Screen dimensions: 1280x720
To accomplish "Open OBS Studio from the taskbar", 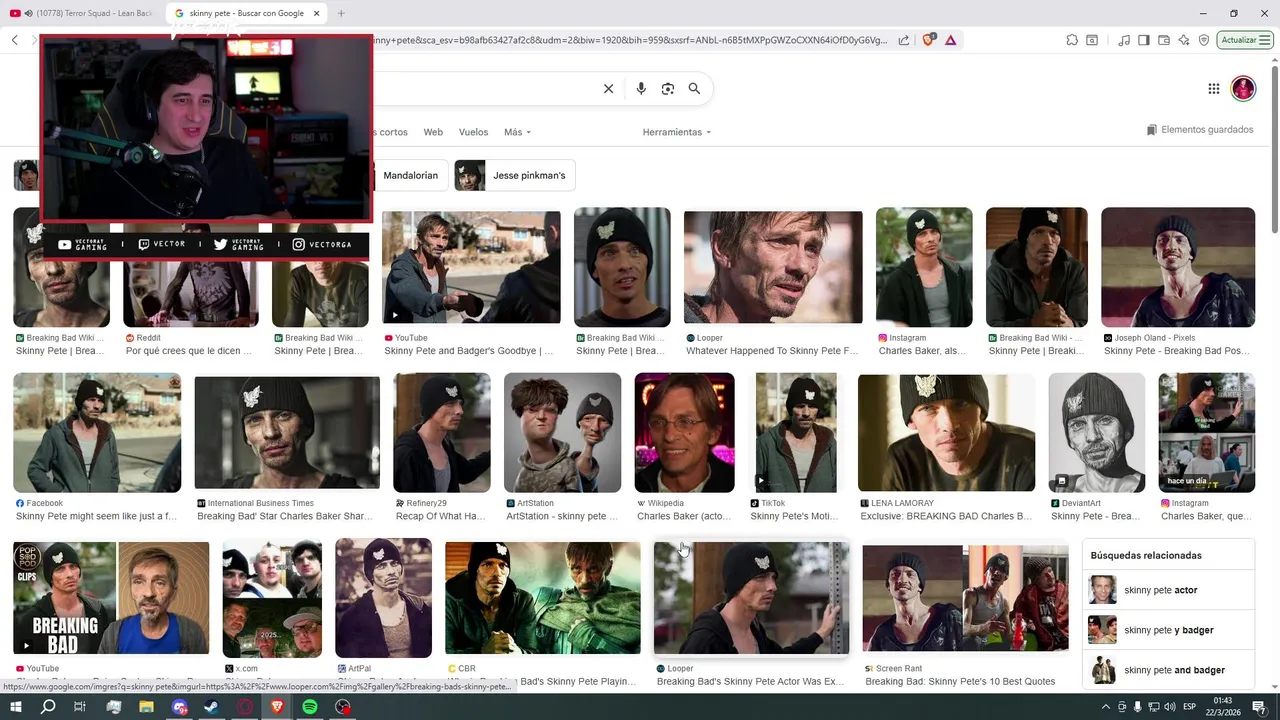I will 343,707.
